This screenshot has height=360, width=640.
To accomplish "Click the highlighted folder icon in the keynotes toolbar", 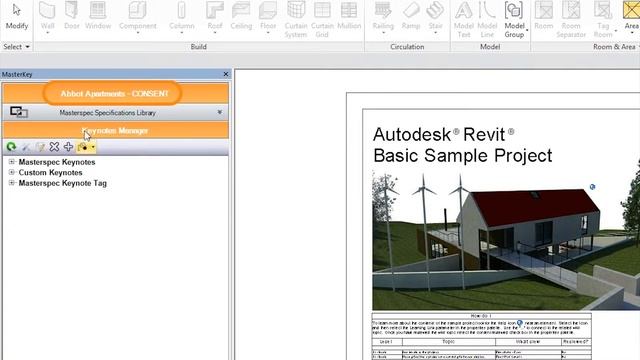I will [x=82, y=147].
